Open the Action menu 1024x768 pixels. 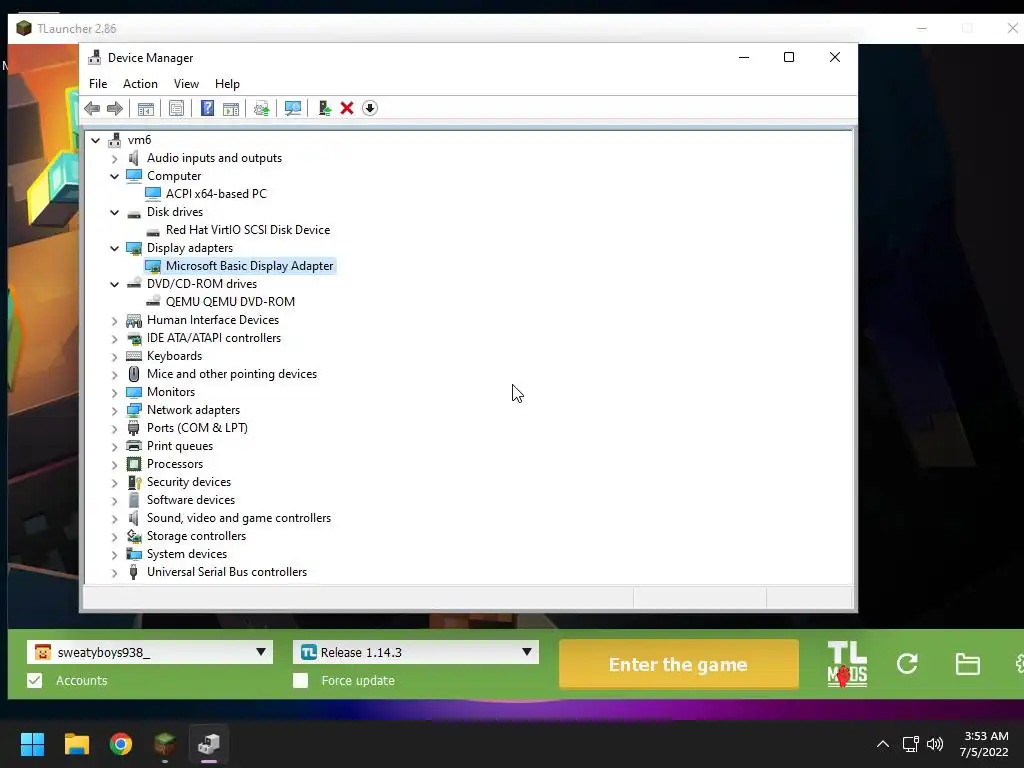[x=140, y=84]
